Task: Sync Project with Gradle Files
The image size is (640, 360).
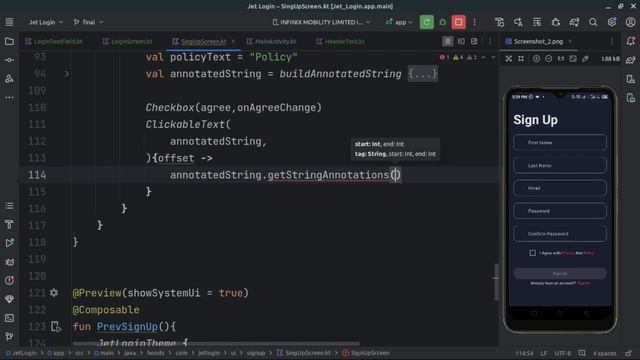Action: click(574, 22)
